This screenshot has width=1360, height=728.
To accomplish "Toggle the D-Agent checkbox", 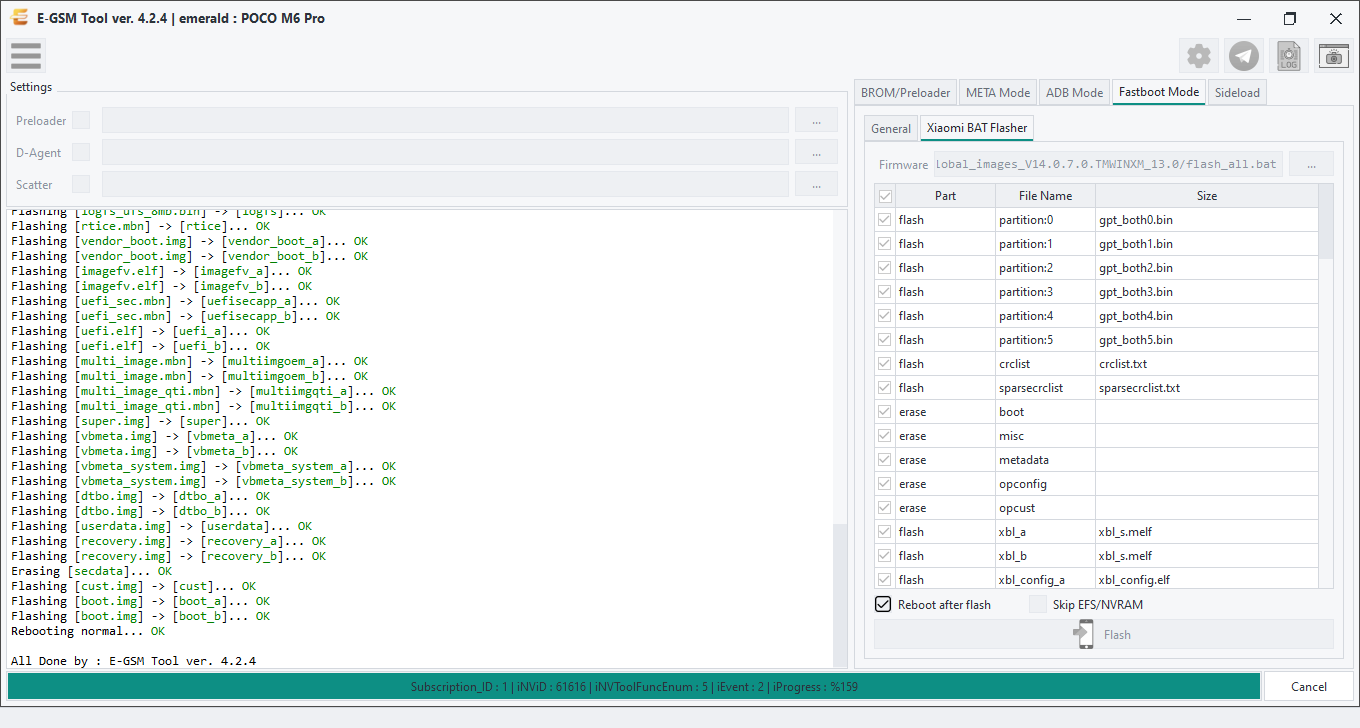I will point(81,152).
